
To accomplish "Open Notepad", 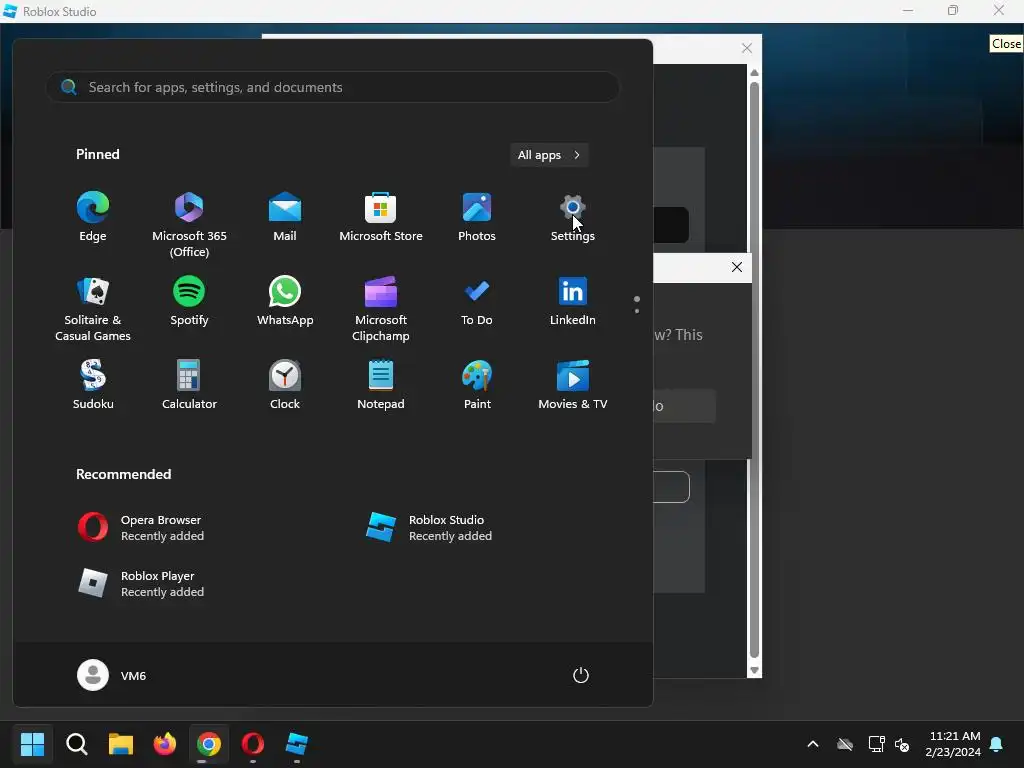I will click(x=381, y=385).
